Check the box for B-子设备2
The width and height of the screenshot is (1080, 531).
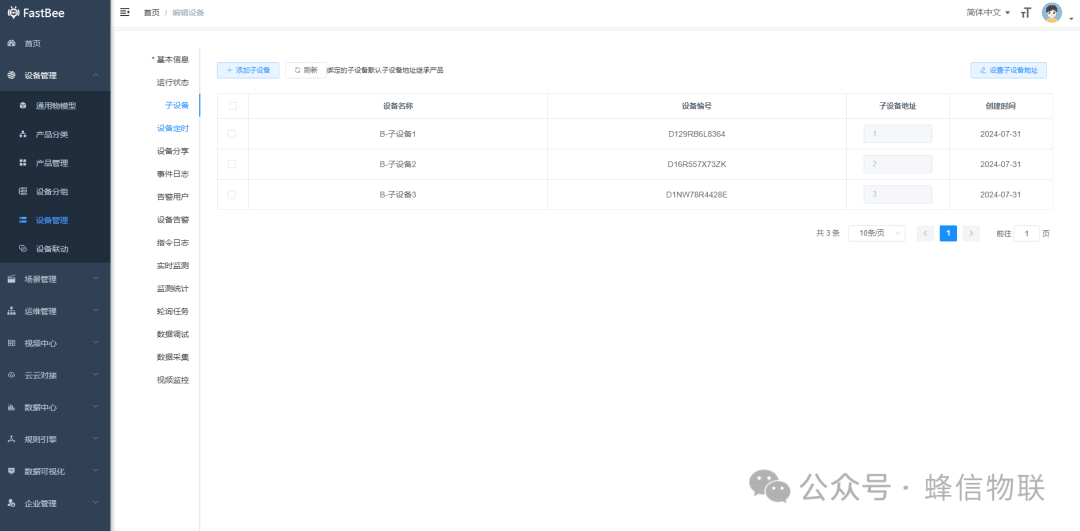(232, 164)
